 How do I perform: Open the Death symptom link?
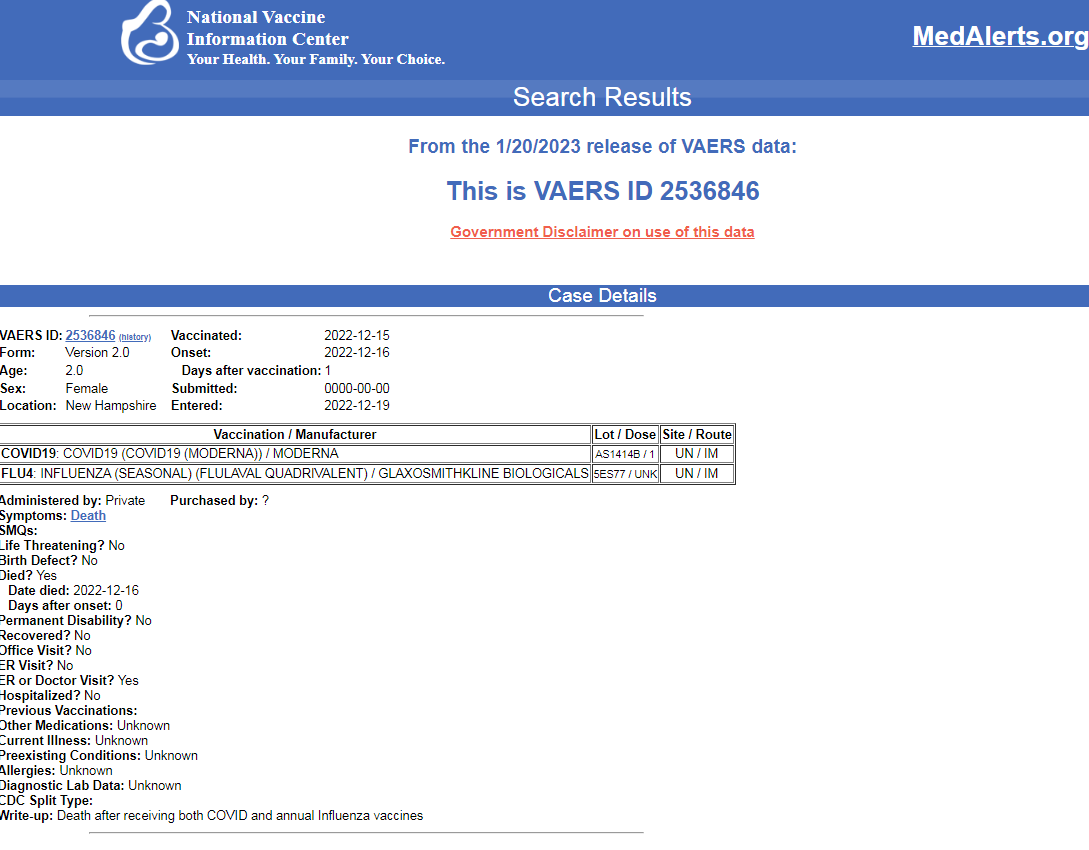pyautogui.click(x=88, y=515)
